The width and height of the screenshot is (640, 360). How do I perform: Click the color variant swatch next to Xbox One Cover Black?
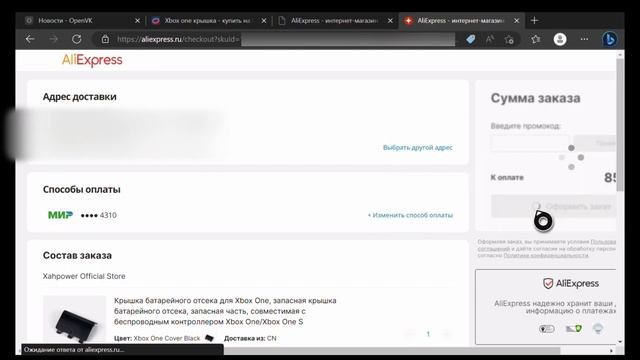pos(209,338)
